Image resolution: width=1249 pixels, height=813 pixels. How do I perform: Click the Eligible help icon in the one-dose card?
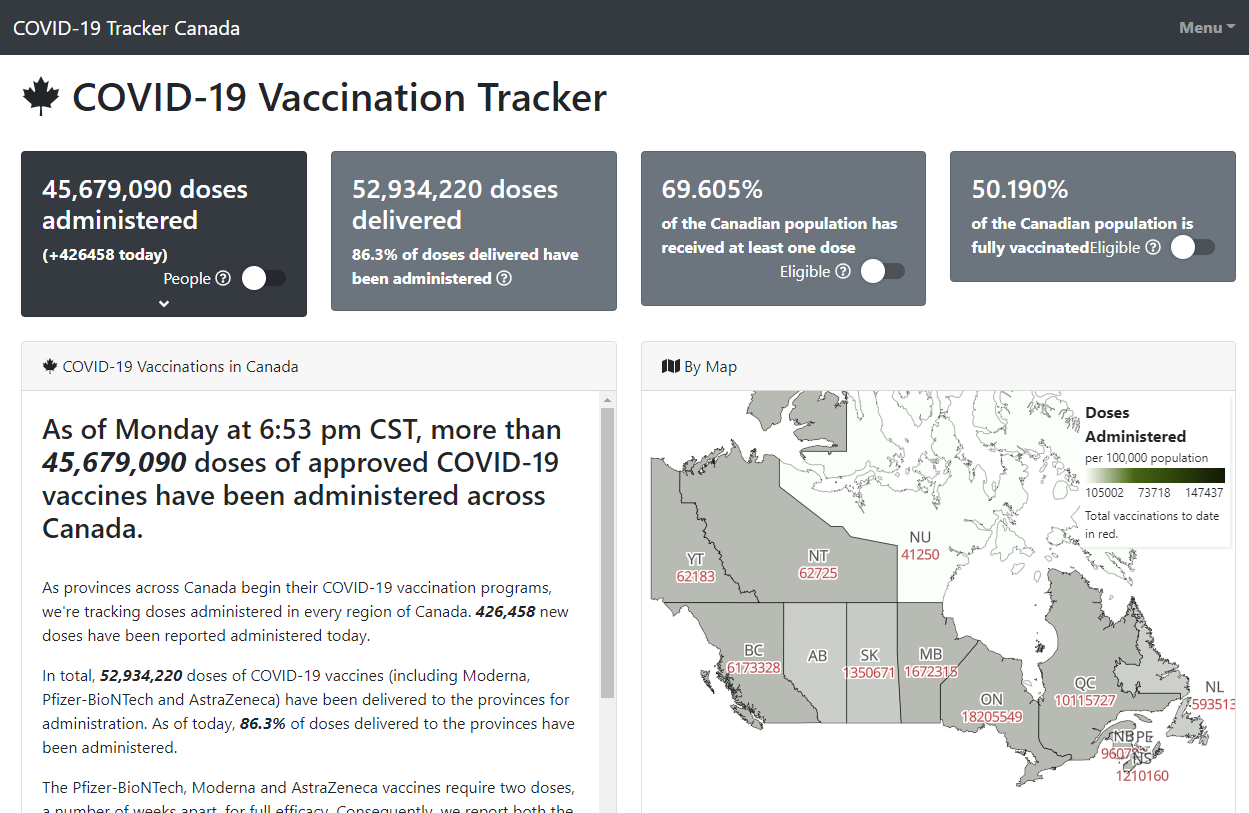(x=843, y=271)
